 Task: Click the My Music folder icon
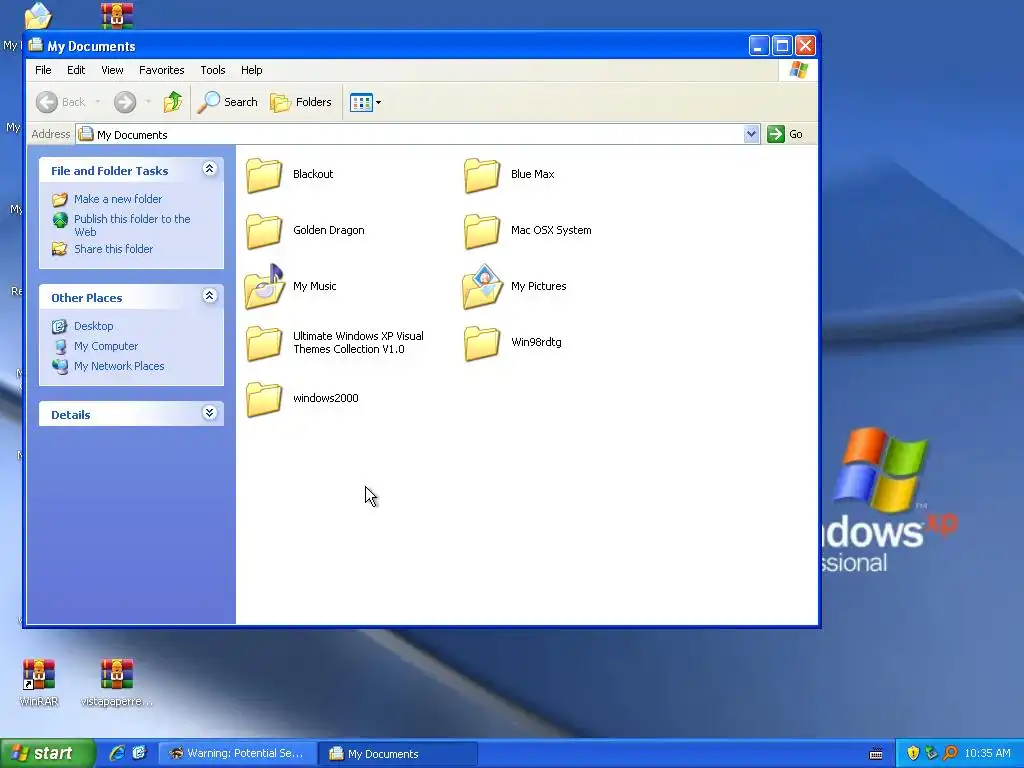tap(264, 286)
